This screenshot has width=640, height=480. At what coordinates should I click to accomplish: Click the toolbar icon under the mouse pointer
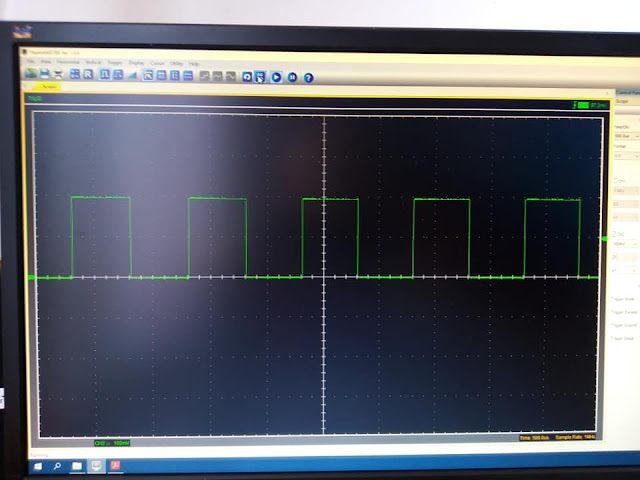pos(260,77)
